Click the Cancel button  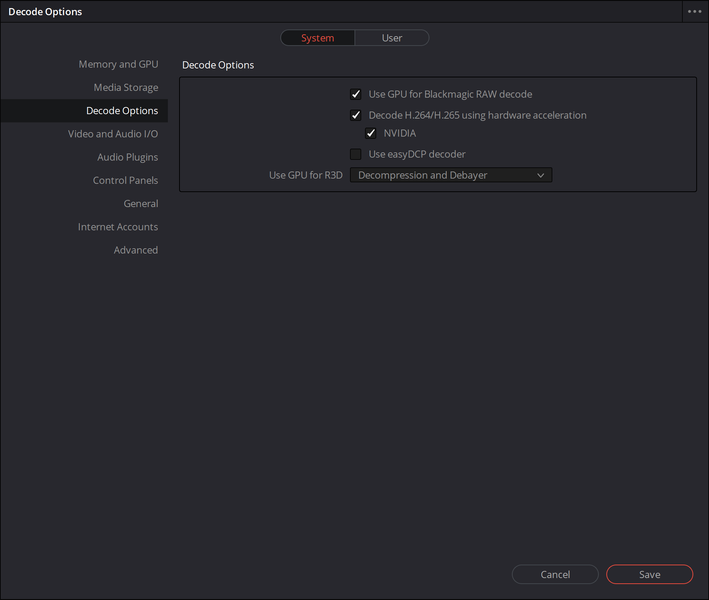[x=555, y=575]
